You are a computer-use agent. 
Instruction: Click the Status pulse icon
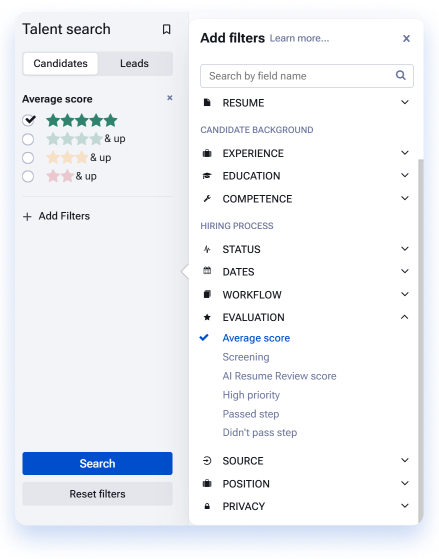(x=207, y=249)
